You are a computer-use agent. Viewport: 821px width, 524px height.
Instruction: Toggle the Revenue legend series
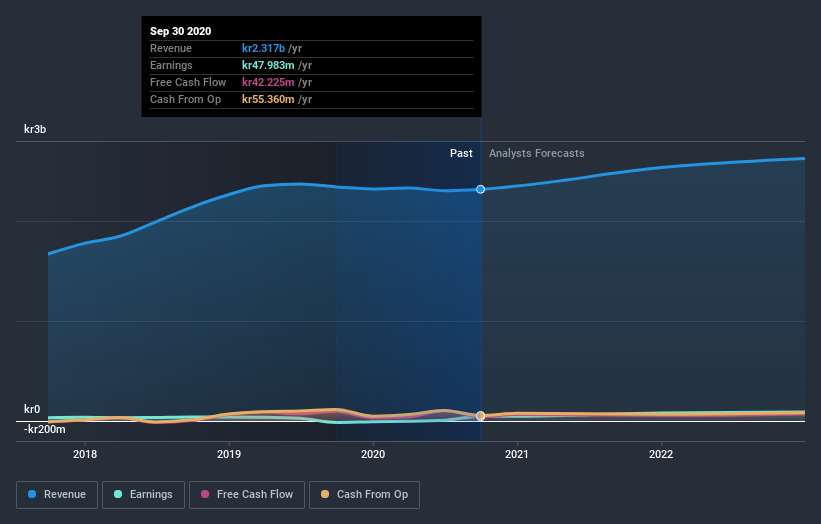click(x=57, y=495)
